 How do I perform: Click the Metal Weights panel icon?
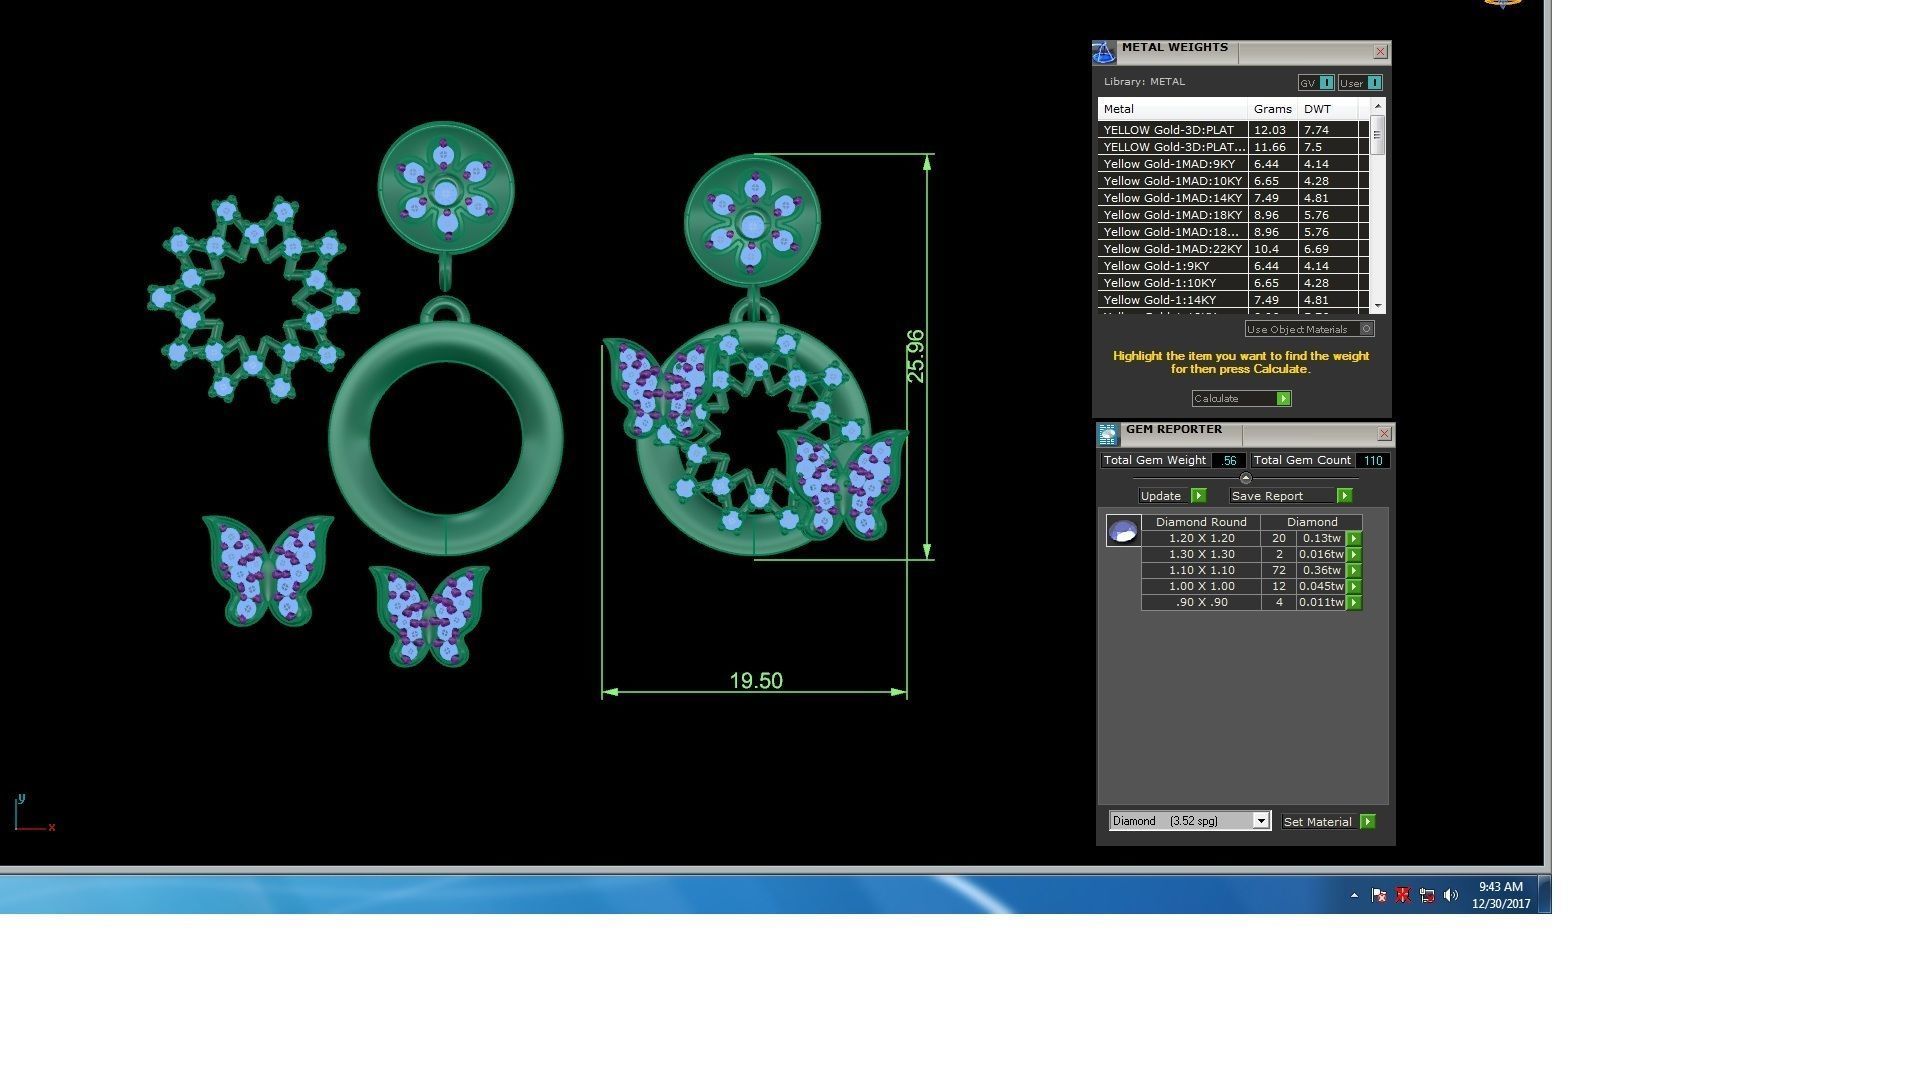pos(1103,53)
